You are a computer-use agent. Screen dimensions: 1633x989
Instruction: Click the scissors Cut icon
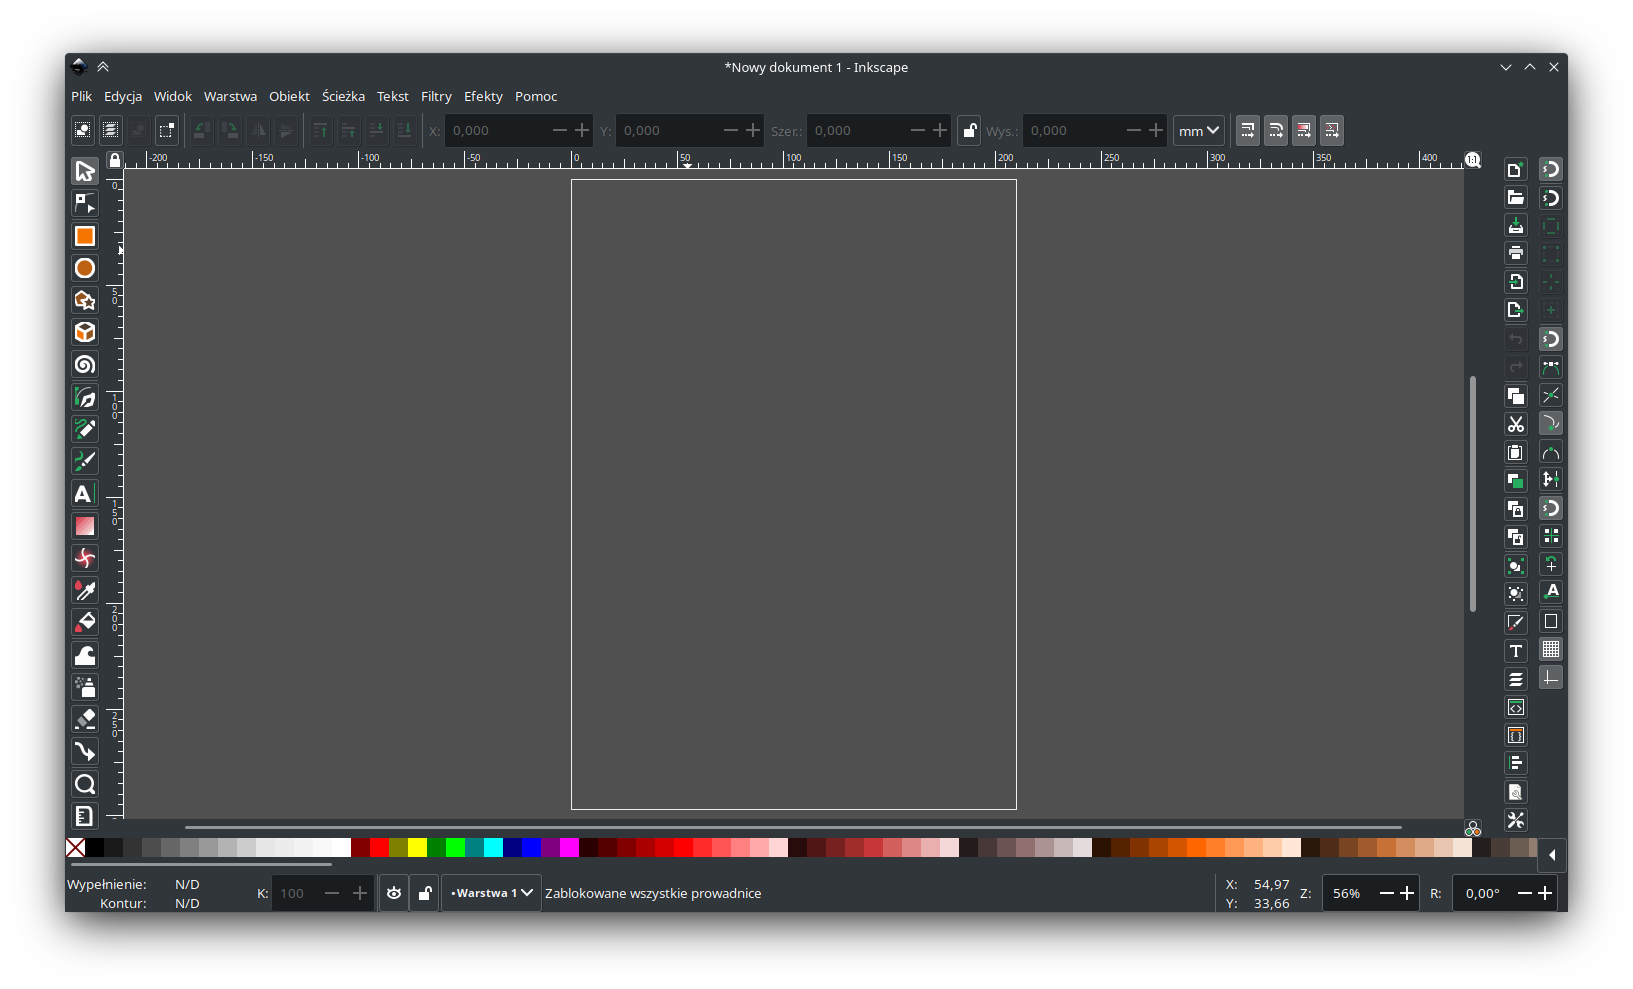pyautogui.click(x=1516, y=425)
